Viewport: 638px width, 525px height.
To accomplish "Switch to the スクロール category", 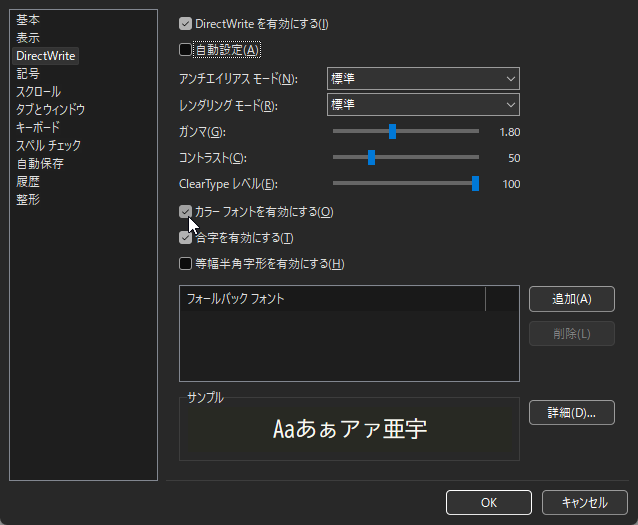I will click(38, 92).
